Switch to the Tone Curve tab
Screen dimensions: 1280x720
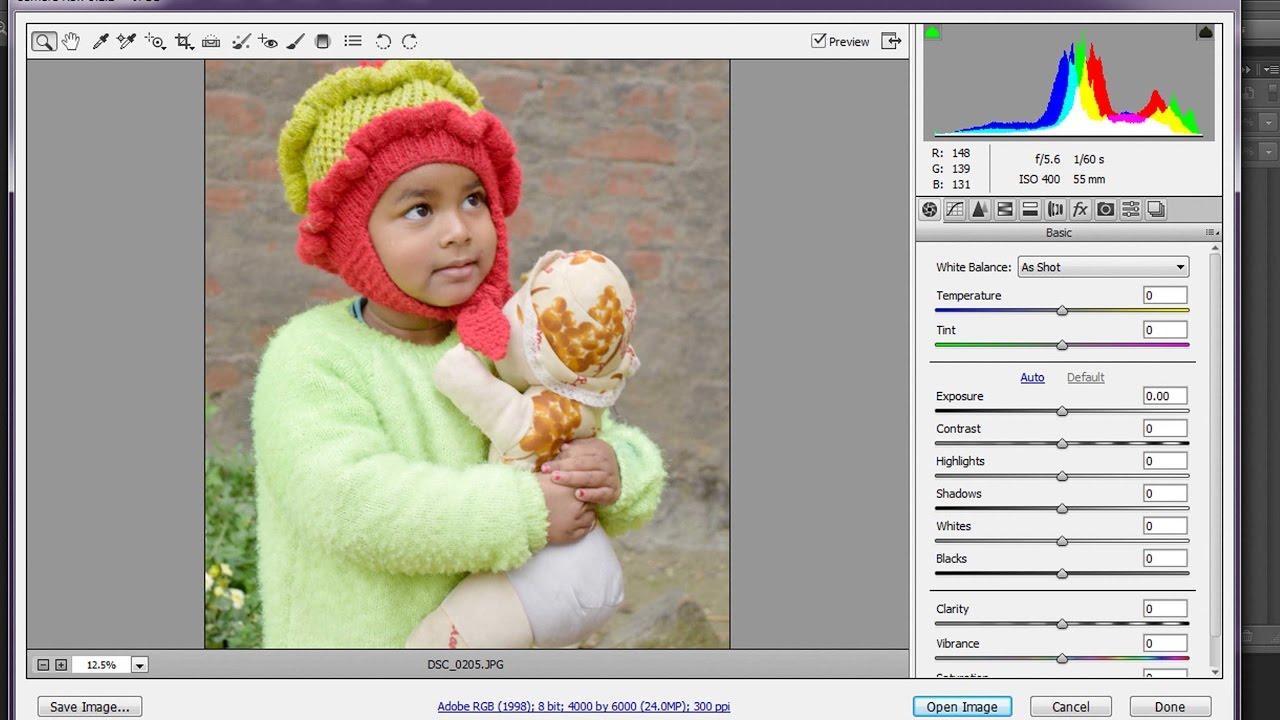(955, 209)
